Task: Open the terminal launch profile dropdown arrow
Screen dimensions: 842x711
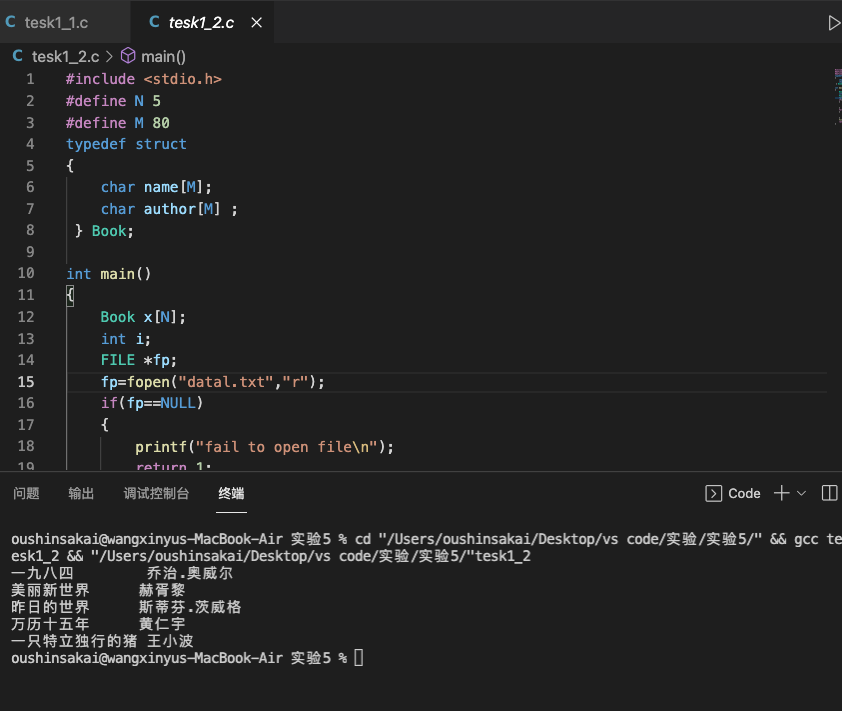Action: (x=801, y=493)
